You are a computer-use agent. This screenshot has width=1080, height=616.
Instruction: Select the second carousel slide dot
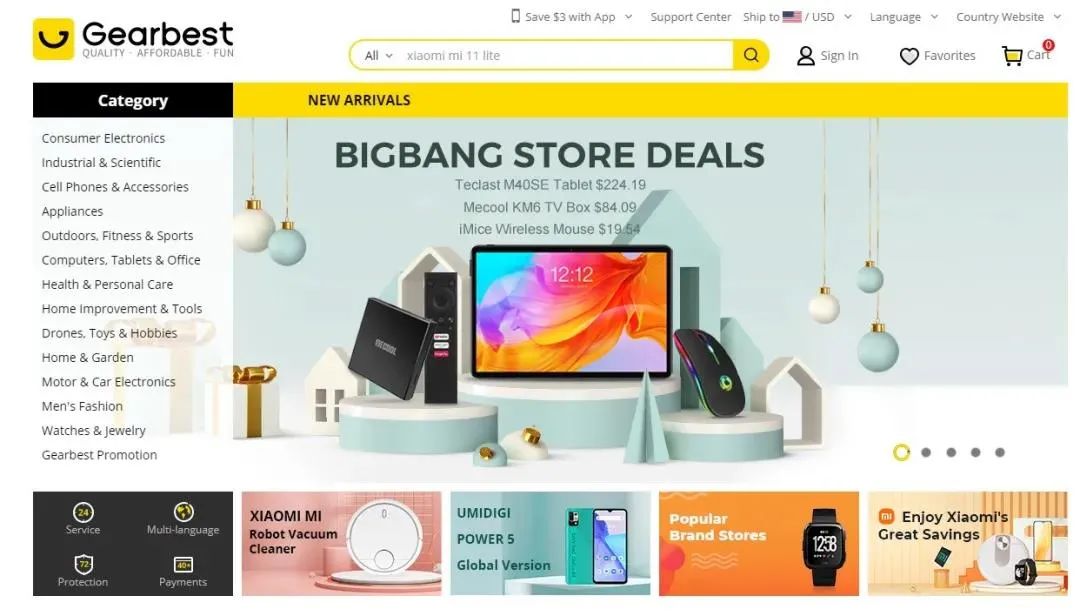click(926, 453)
